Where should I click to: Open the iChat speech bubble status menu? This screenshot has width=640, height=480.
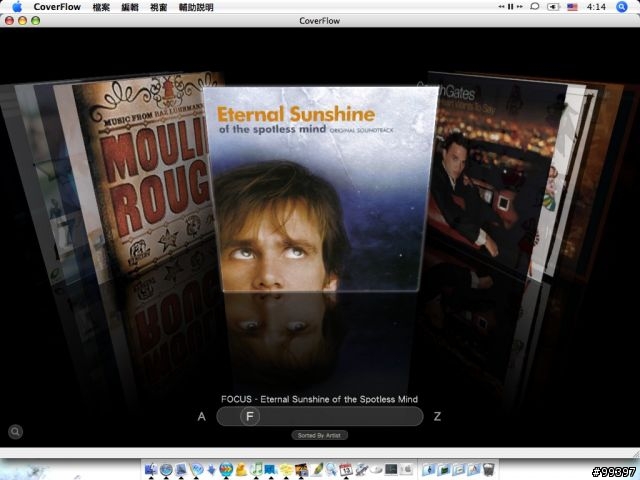pyautogui.click(x=535, y=7)
